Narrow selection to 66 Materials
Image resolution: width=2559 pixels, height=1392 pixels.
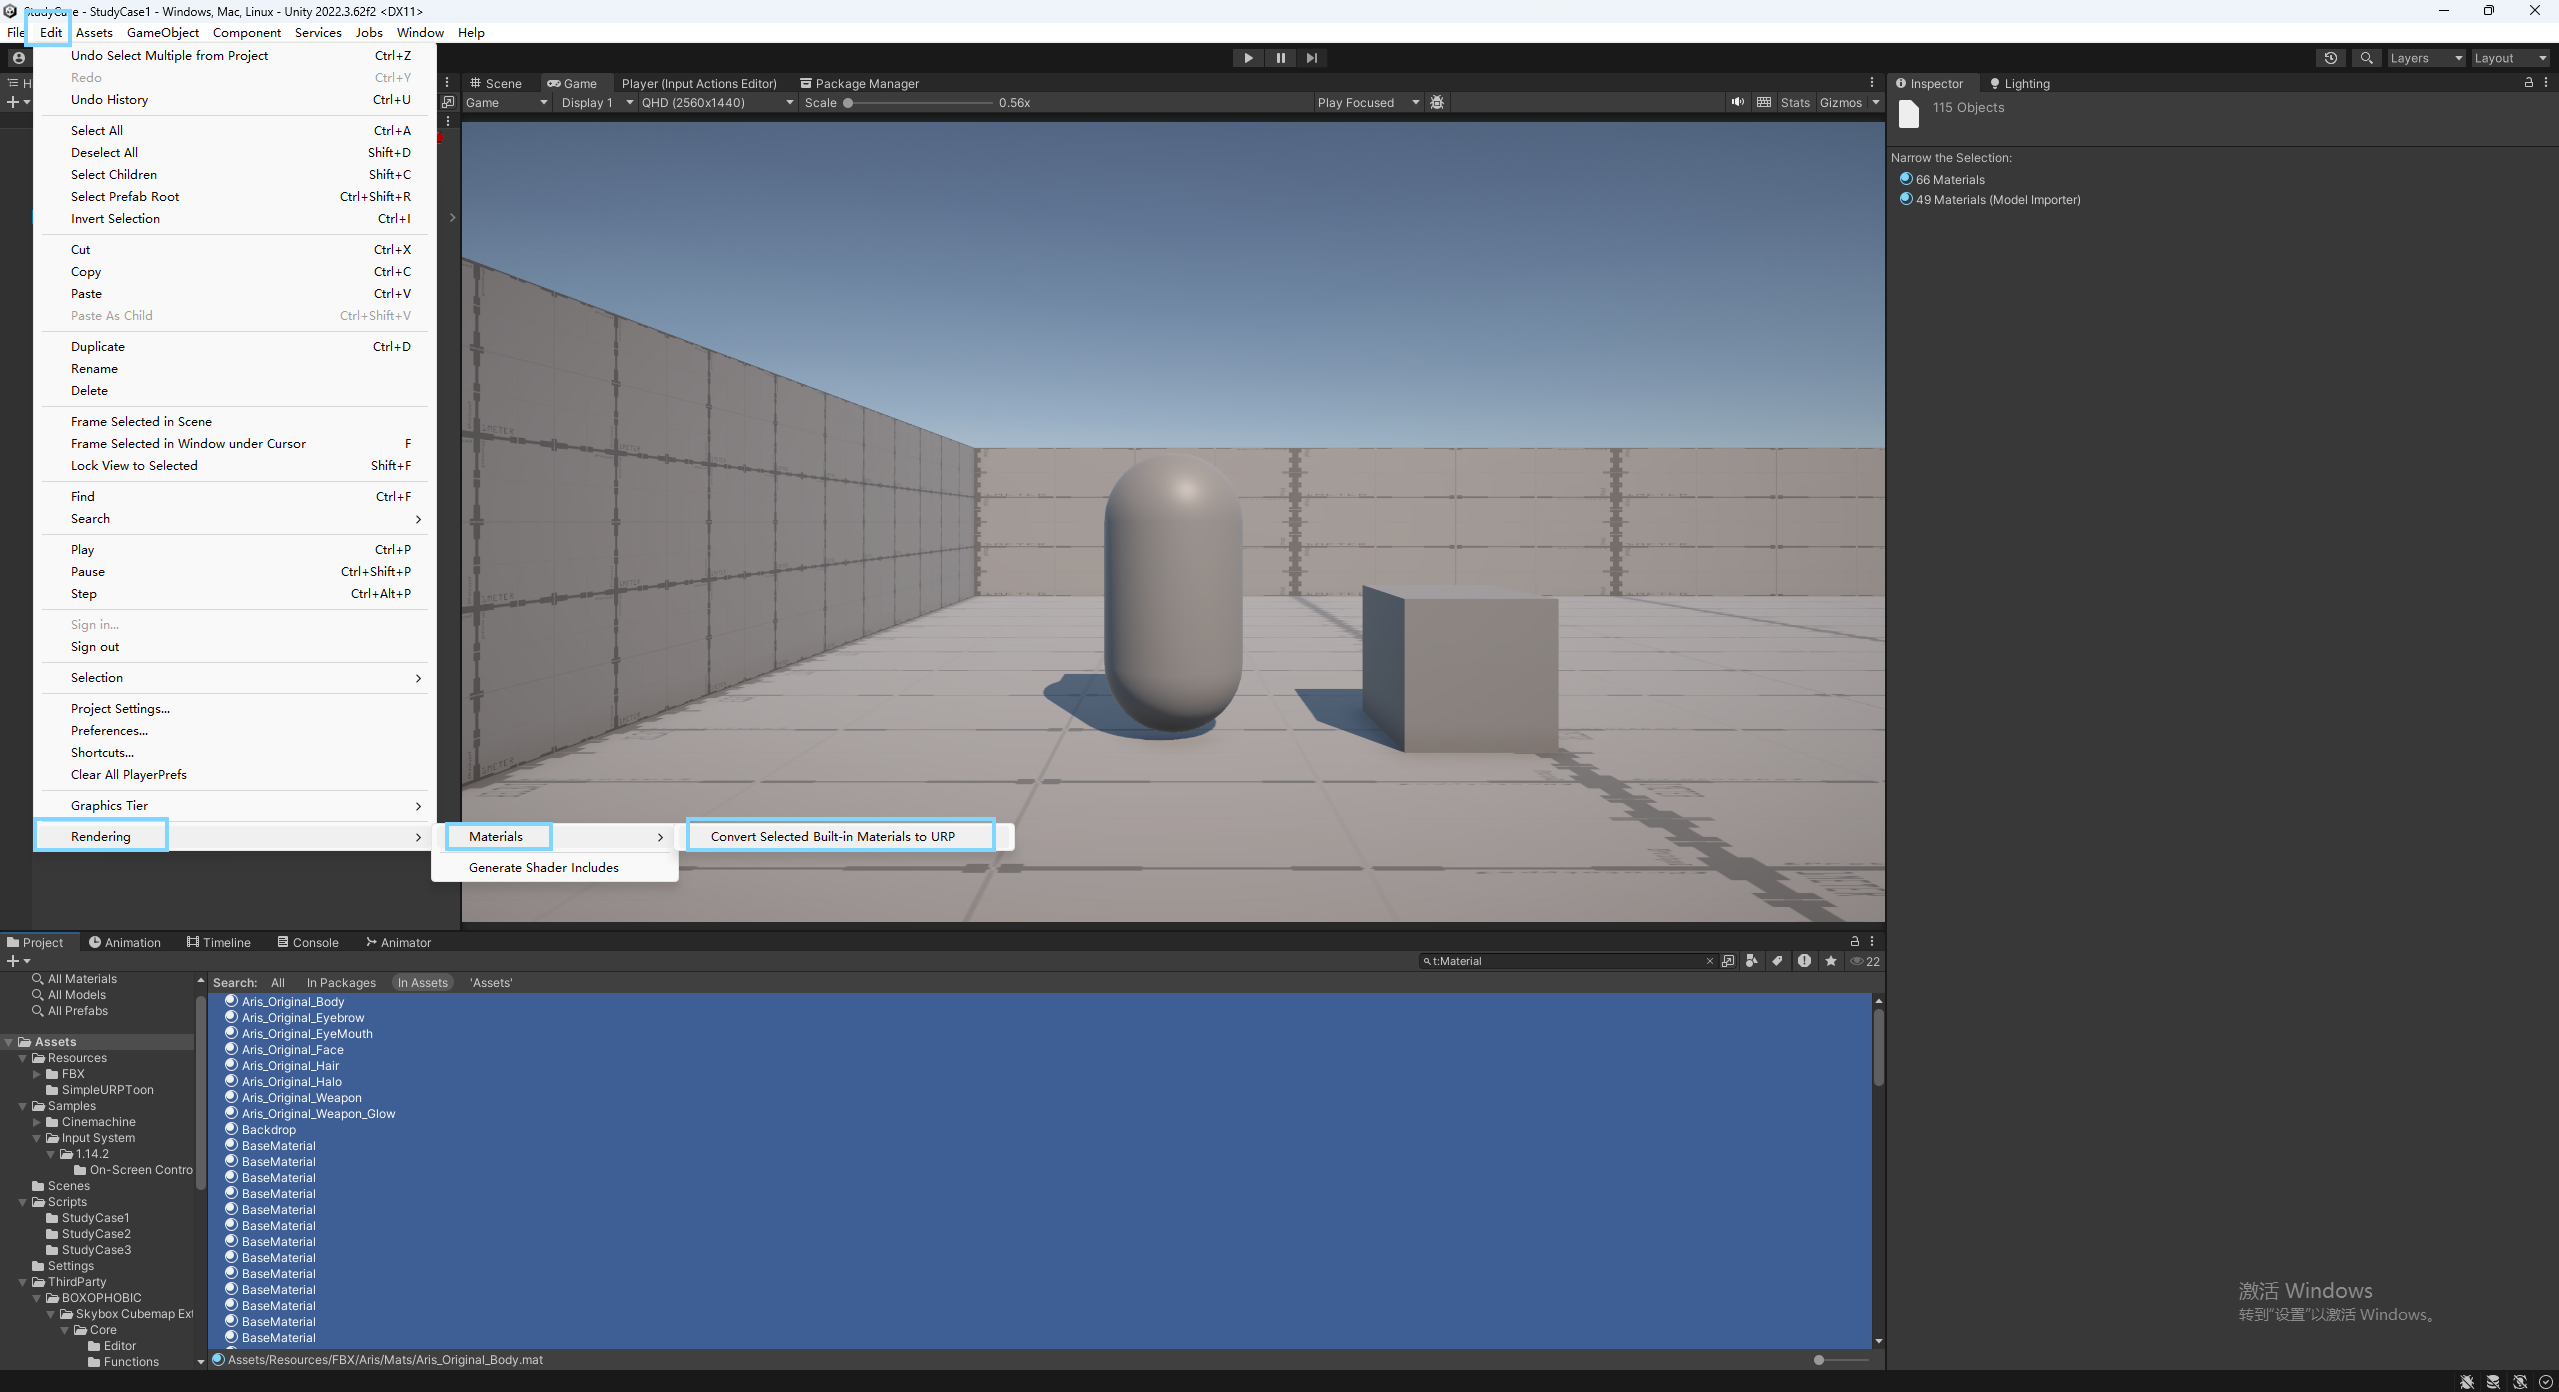click(1949, 179)
